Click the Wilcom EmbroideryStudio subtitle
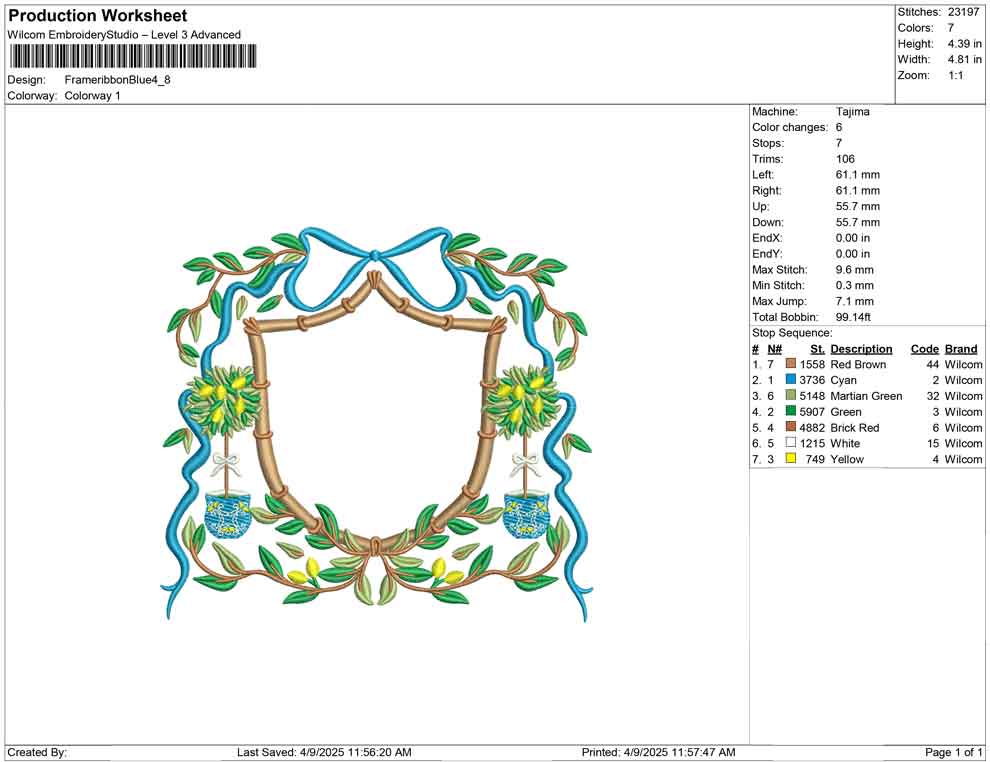Screen dimensions: 990x762 124,35
